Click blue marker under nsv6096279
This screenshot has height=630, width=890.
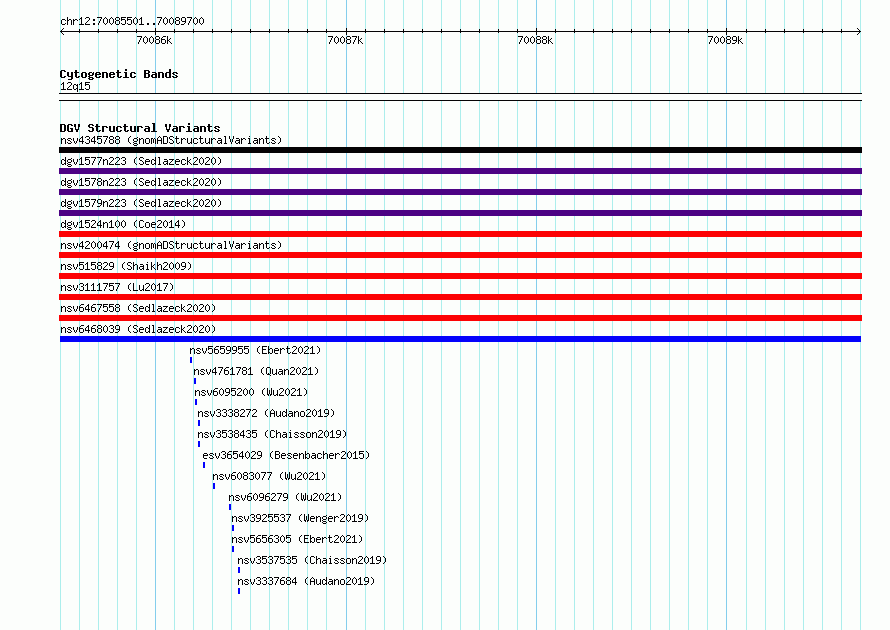230,507
